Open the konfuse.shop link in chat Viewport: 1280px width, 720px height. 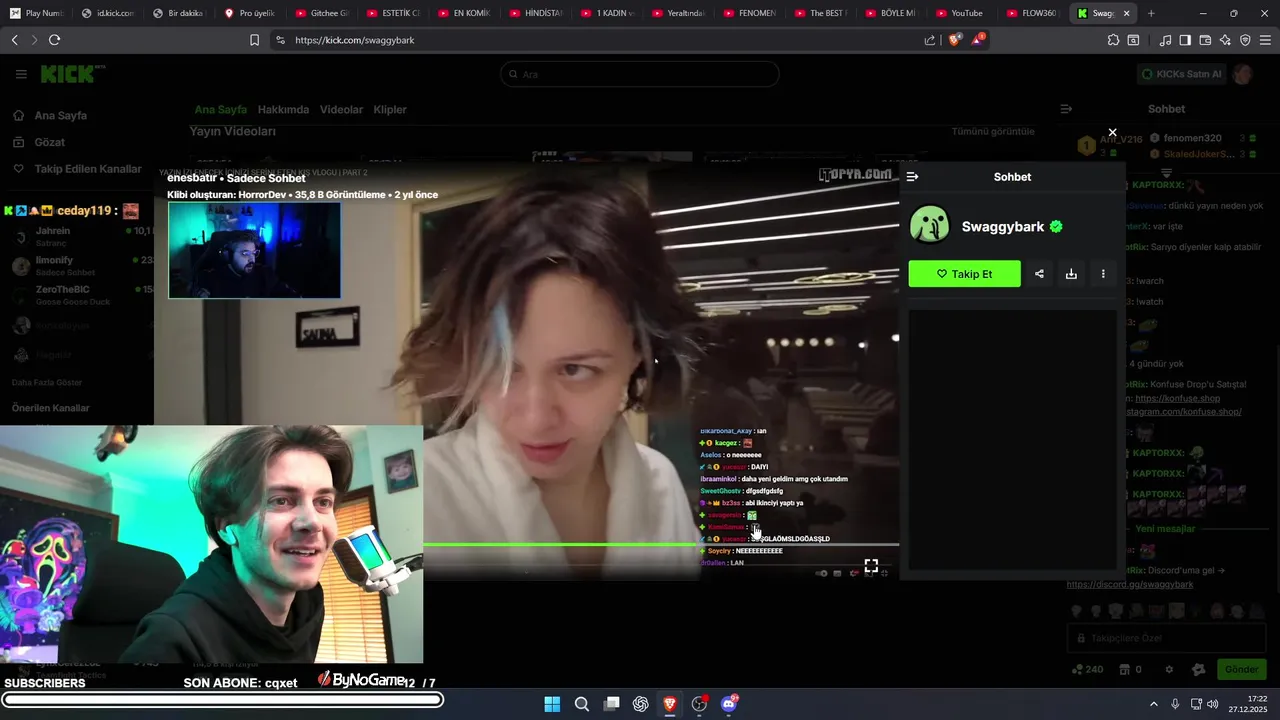1178,398
